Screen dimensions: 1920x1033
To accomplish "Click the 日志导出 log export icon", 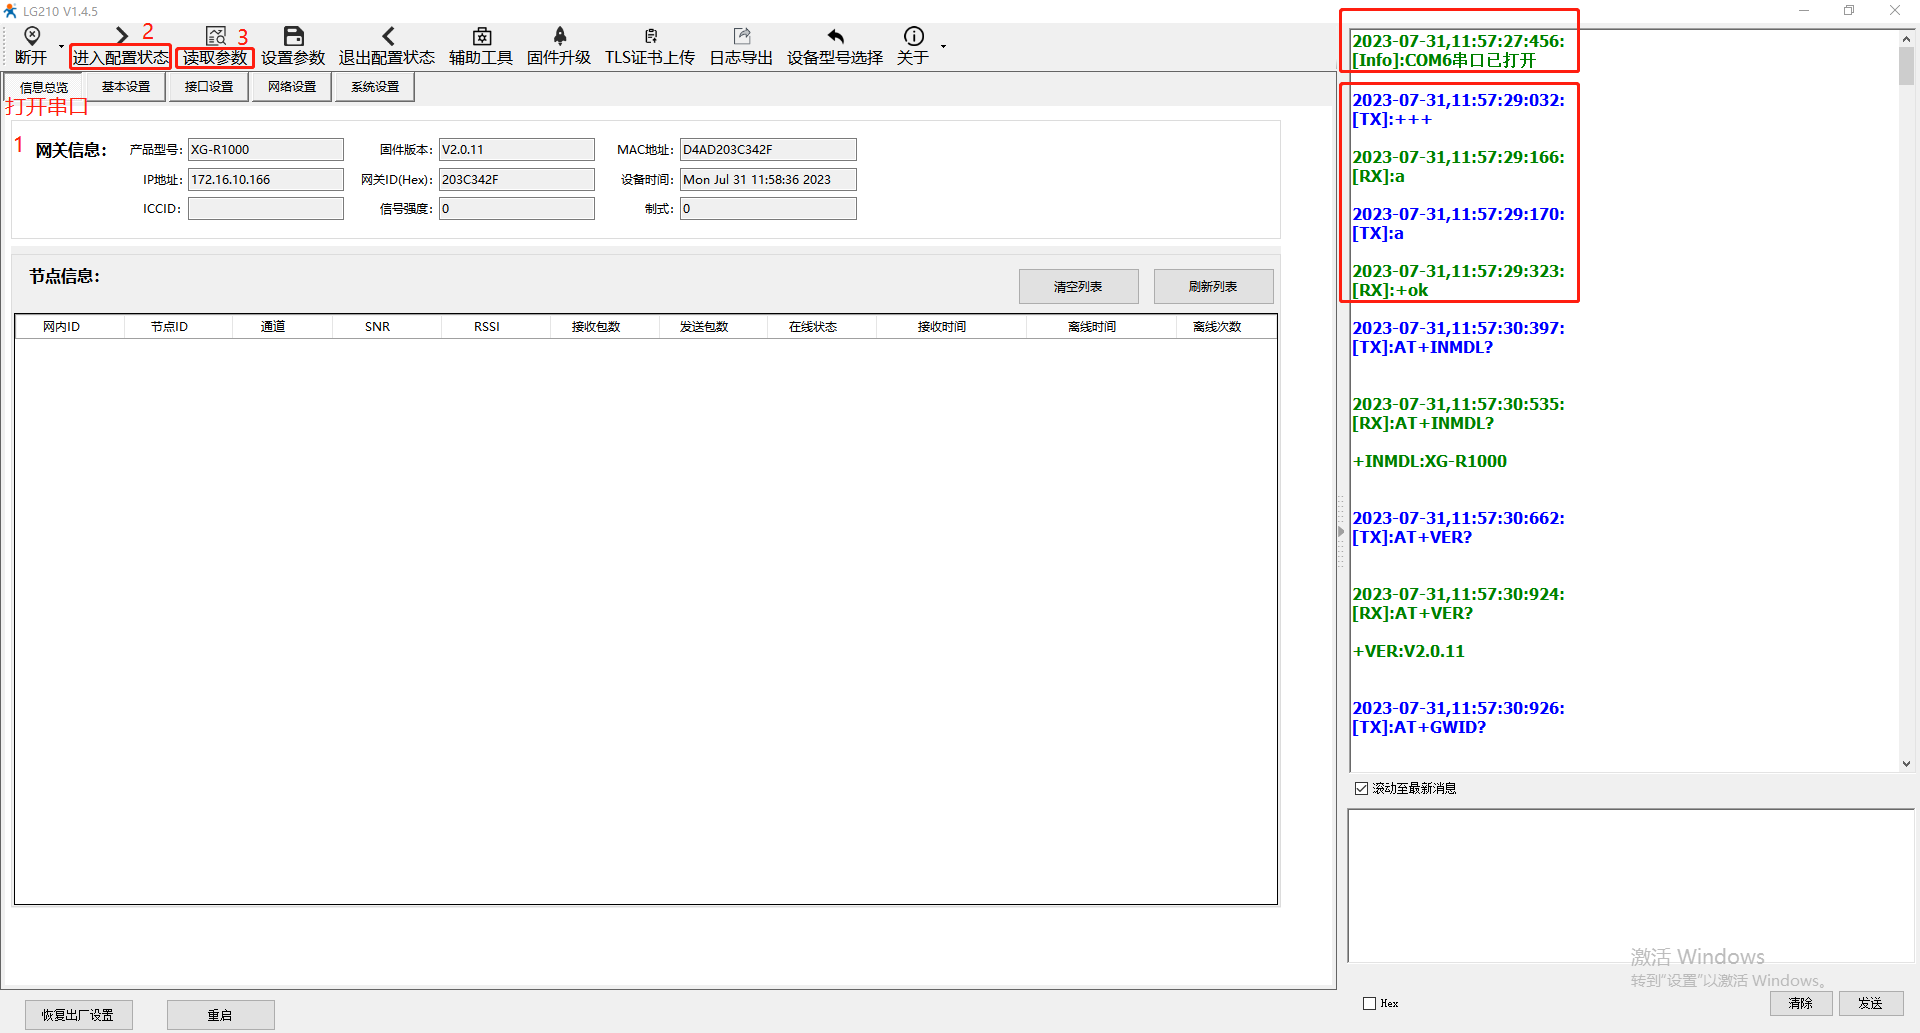I will (741, 37).
